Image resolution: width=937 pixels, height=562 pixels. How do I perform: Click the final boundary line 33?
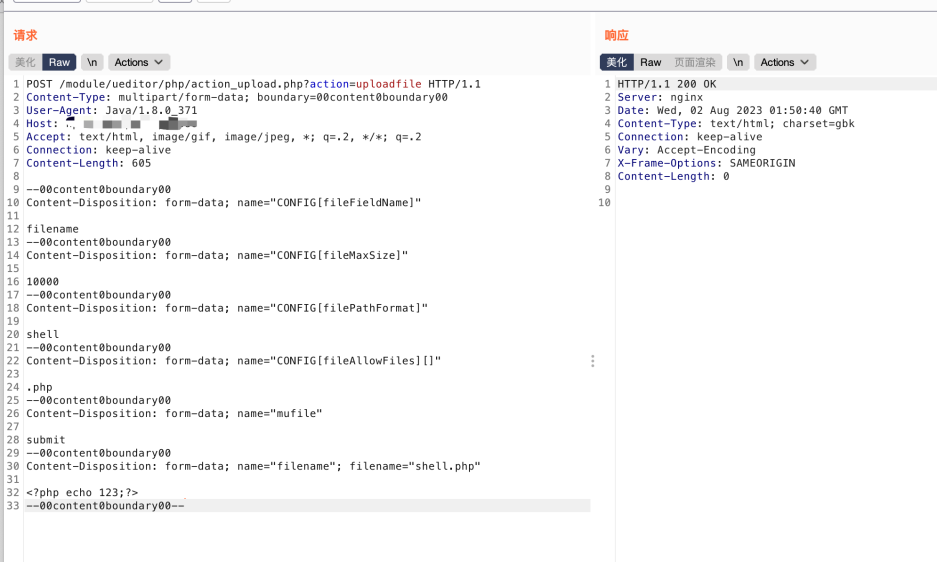(x=105, y=505)
